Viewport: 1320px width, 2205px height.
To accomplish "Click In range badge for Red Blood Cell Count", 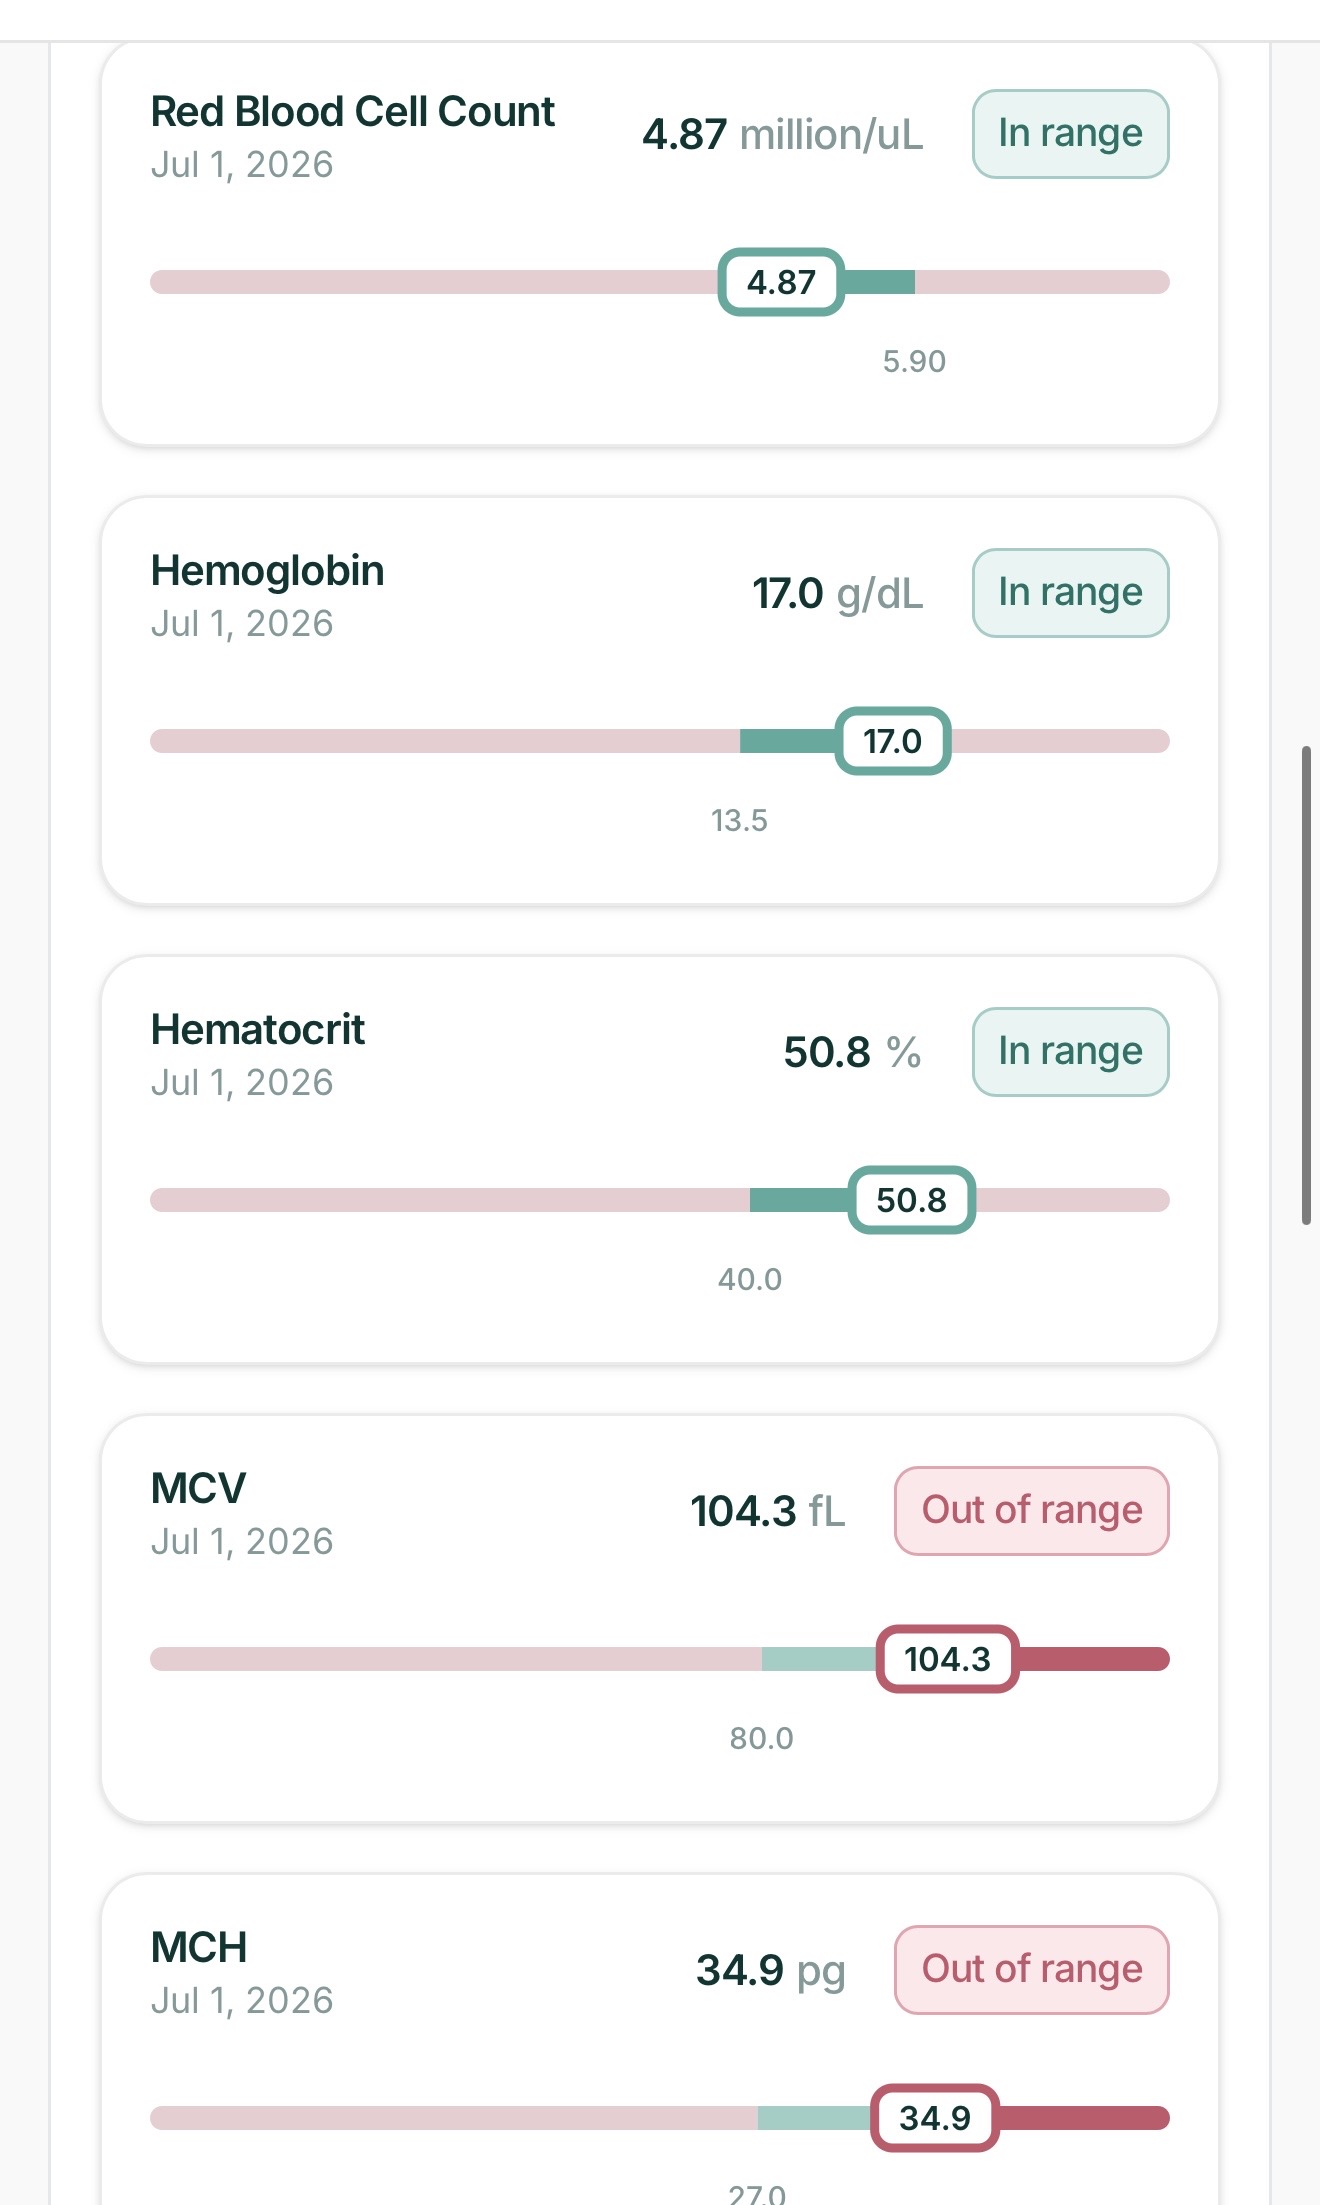I will point(1070,134).
